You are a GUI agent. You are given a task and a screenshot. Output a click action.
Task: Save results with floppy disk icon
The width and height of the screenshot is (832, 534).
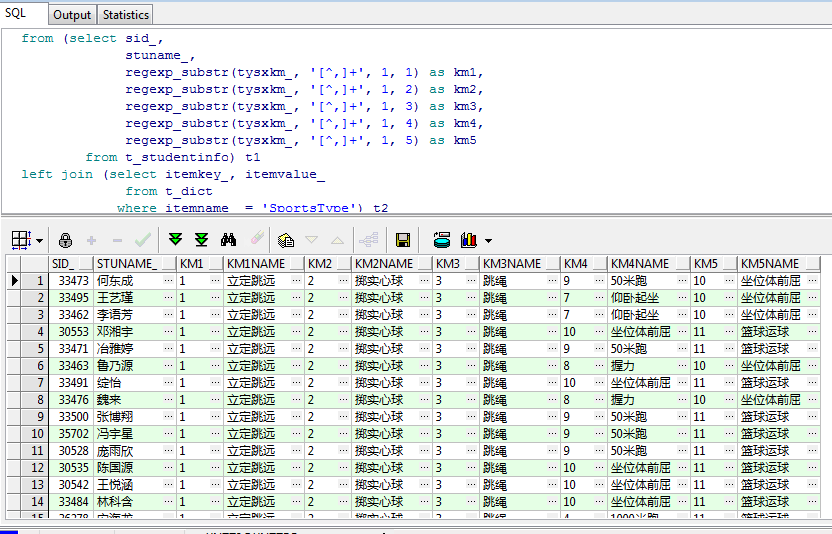403,240
